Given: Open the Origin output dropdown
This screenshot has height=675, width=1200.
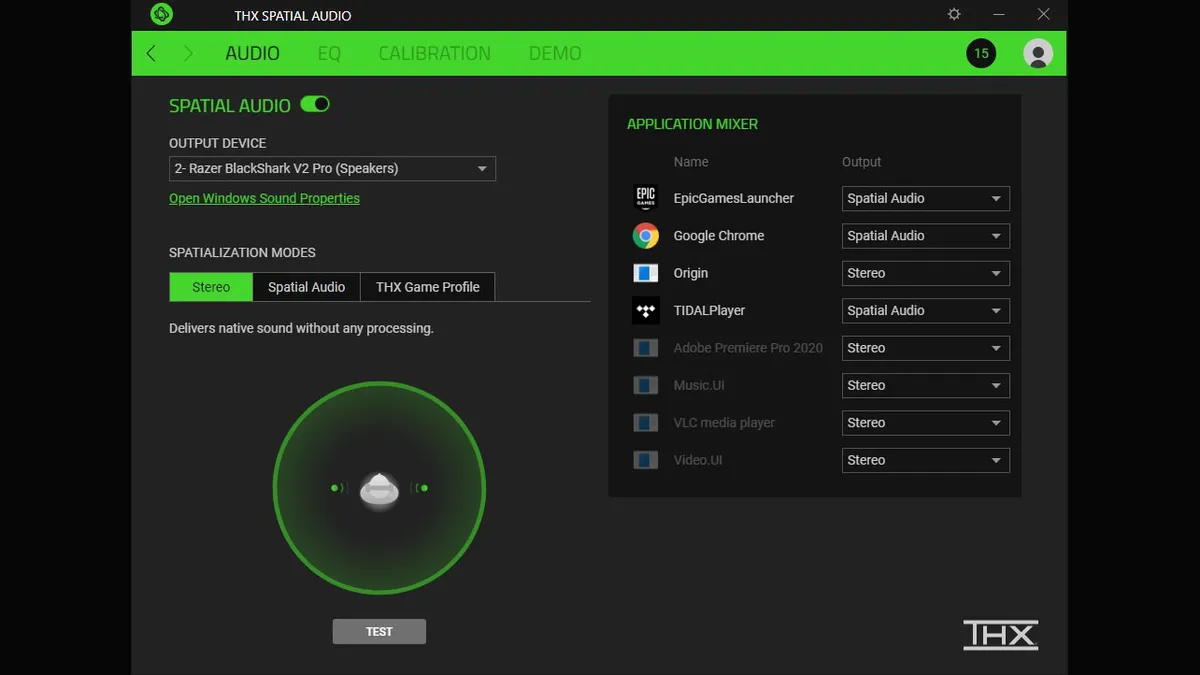Looking at the screenshot, I should pos(925,273).
